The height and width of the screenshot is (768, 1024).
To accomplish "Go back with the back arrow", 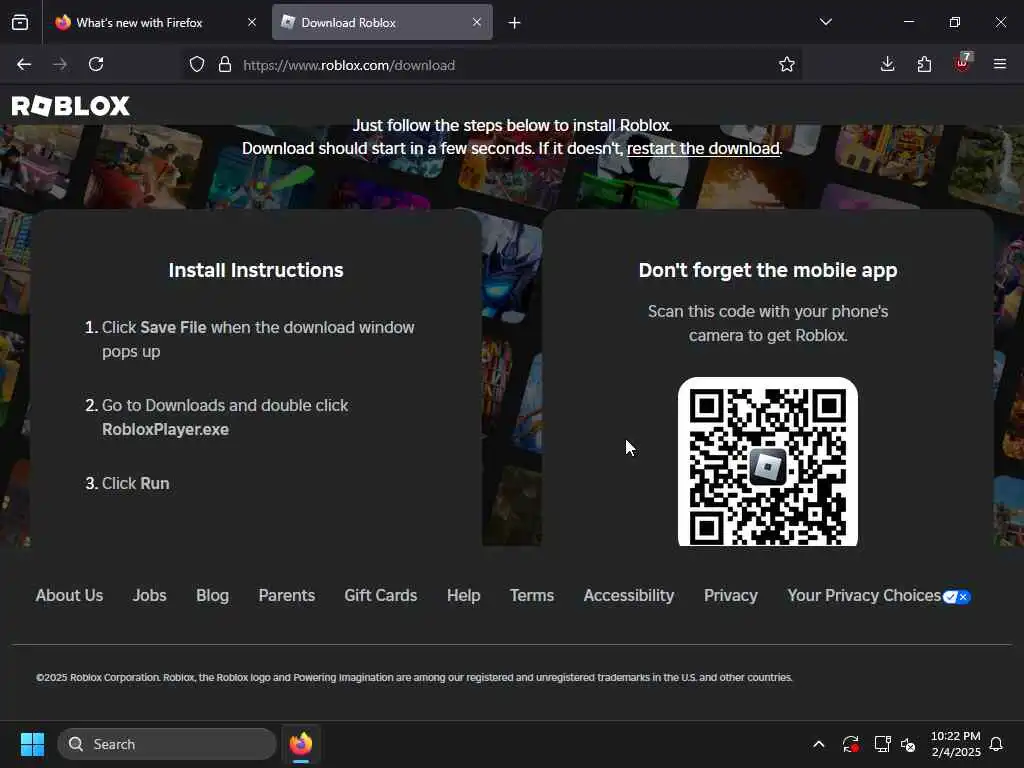I will 24,64.
